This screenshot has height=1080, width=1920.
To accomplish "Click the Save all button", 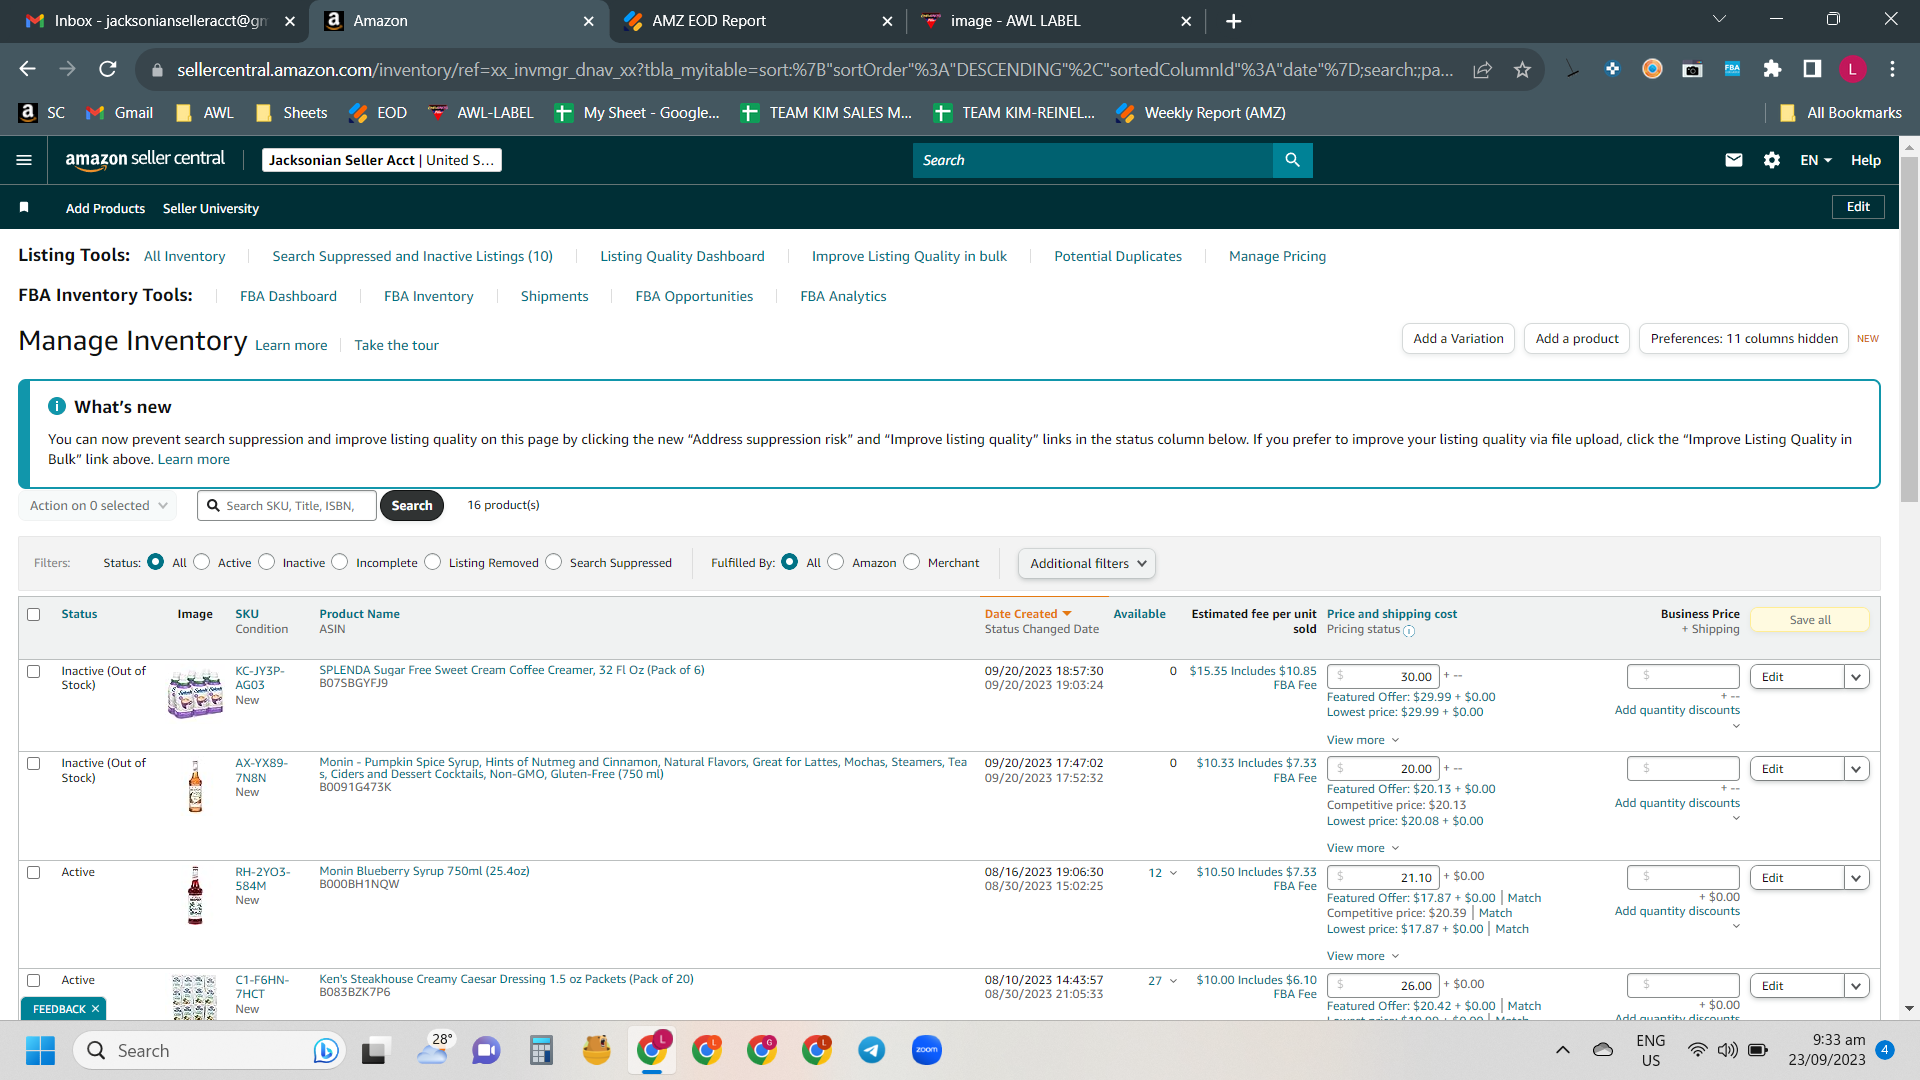I will 1810,620.
